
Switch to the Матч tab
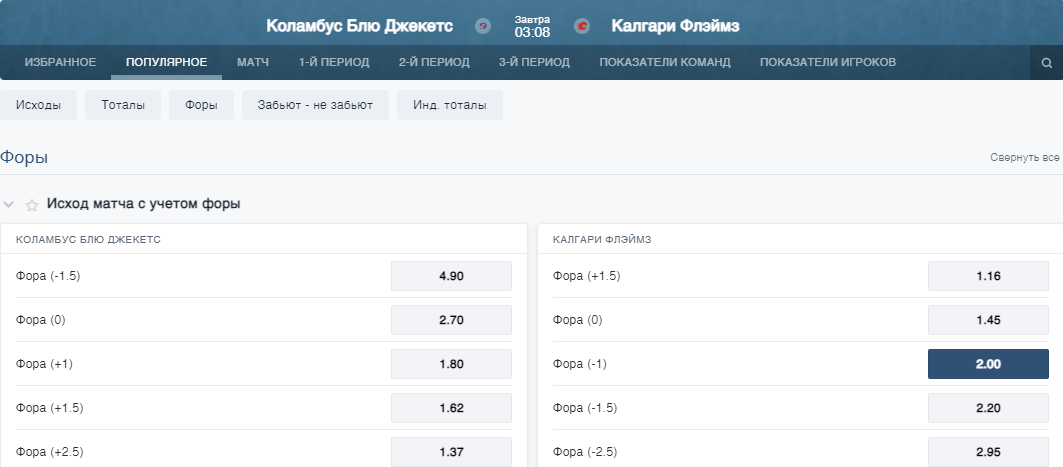click(253, 62)
